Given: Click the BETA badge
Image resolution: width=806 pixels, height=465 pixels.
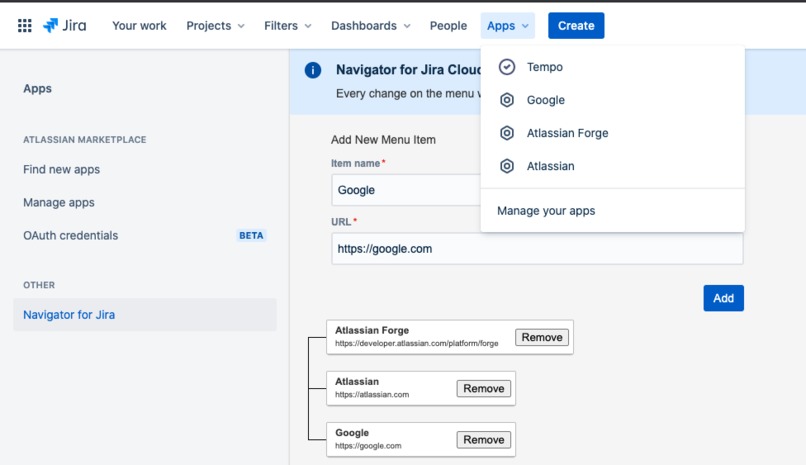Looking at the screenshot, I should [251, 235].
